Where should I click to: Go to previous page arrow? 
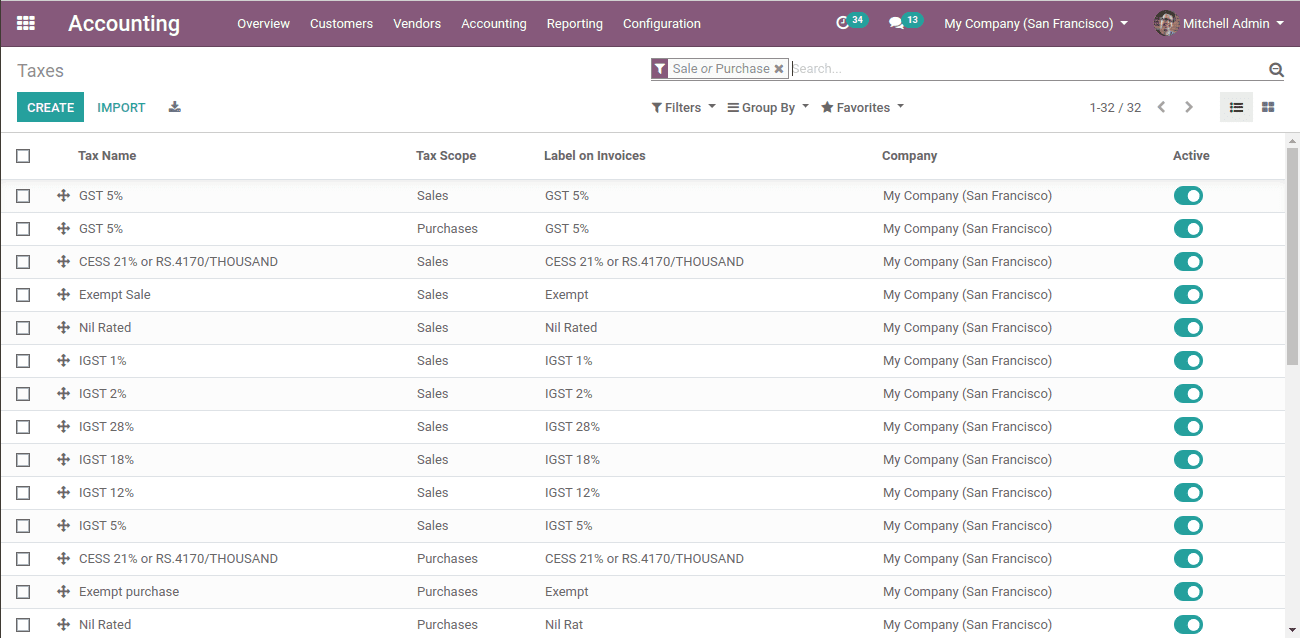point(1161,107)
